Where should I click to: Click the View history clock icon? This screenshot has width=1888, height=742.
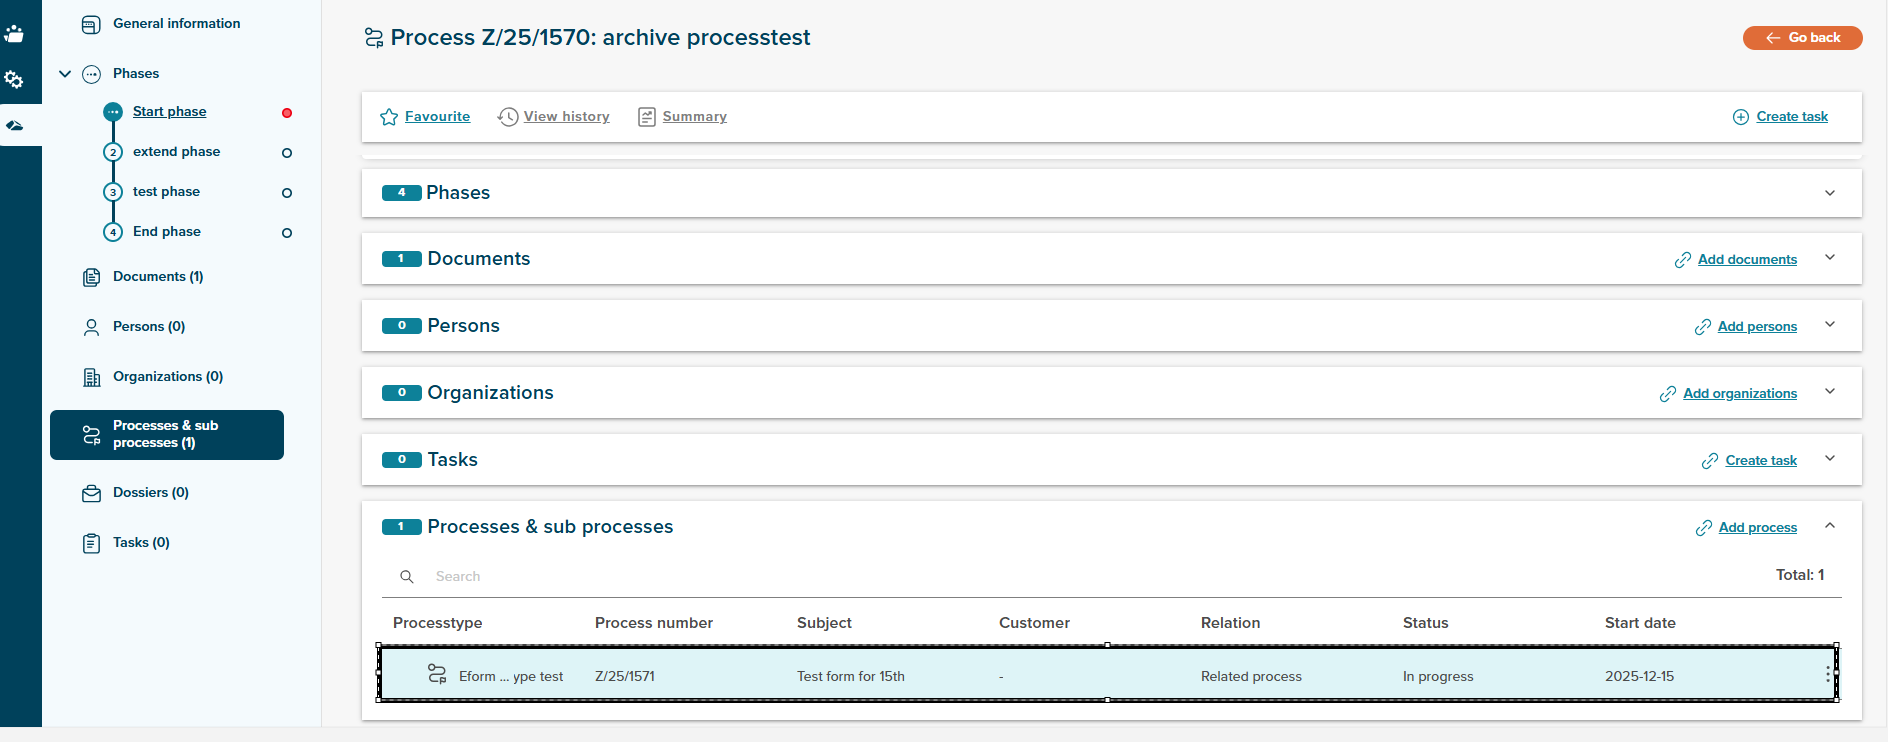[x=508, y=117]
